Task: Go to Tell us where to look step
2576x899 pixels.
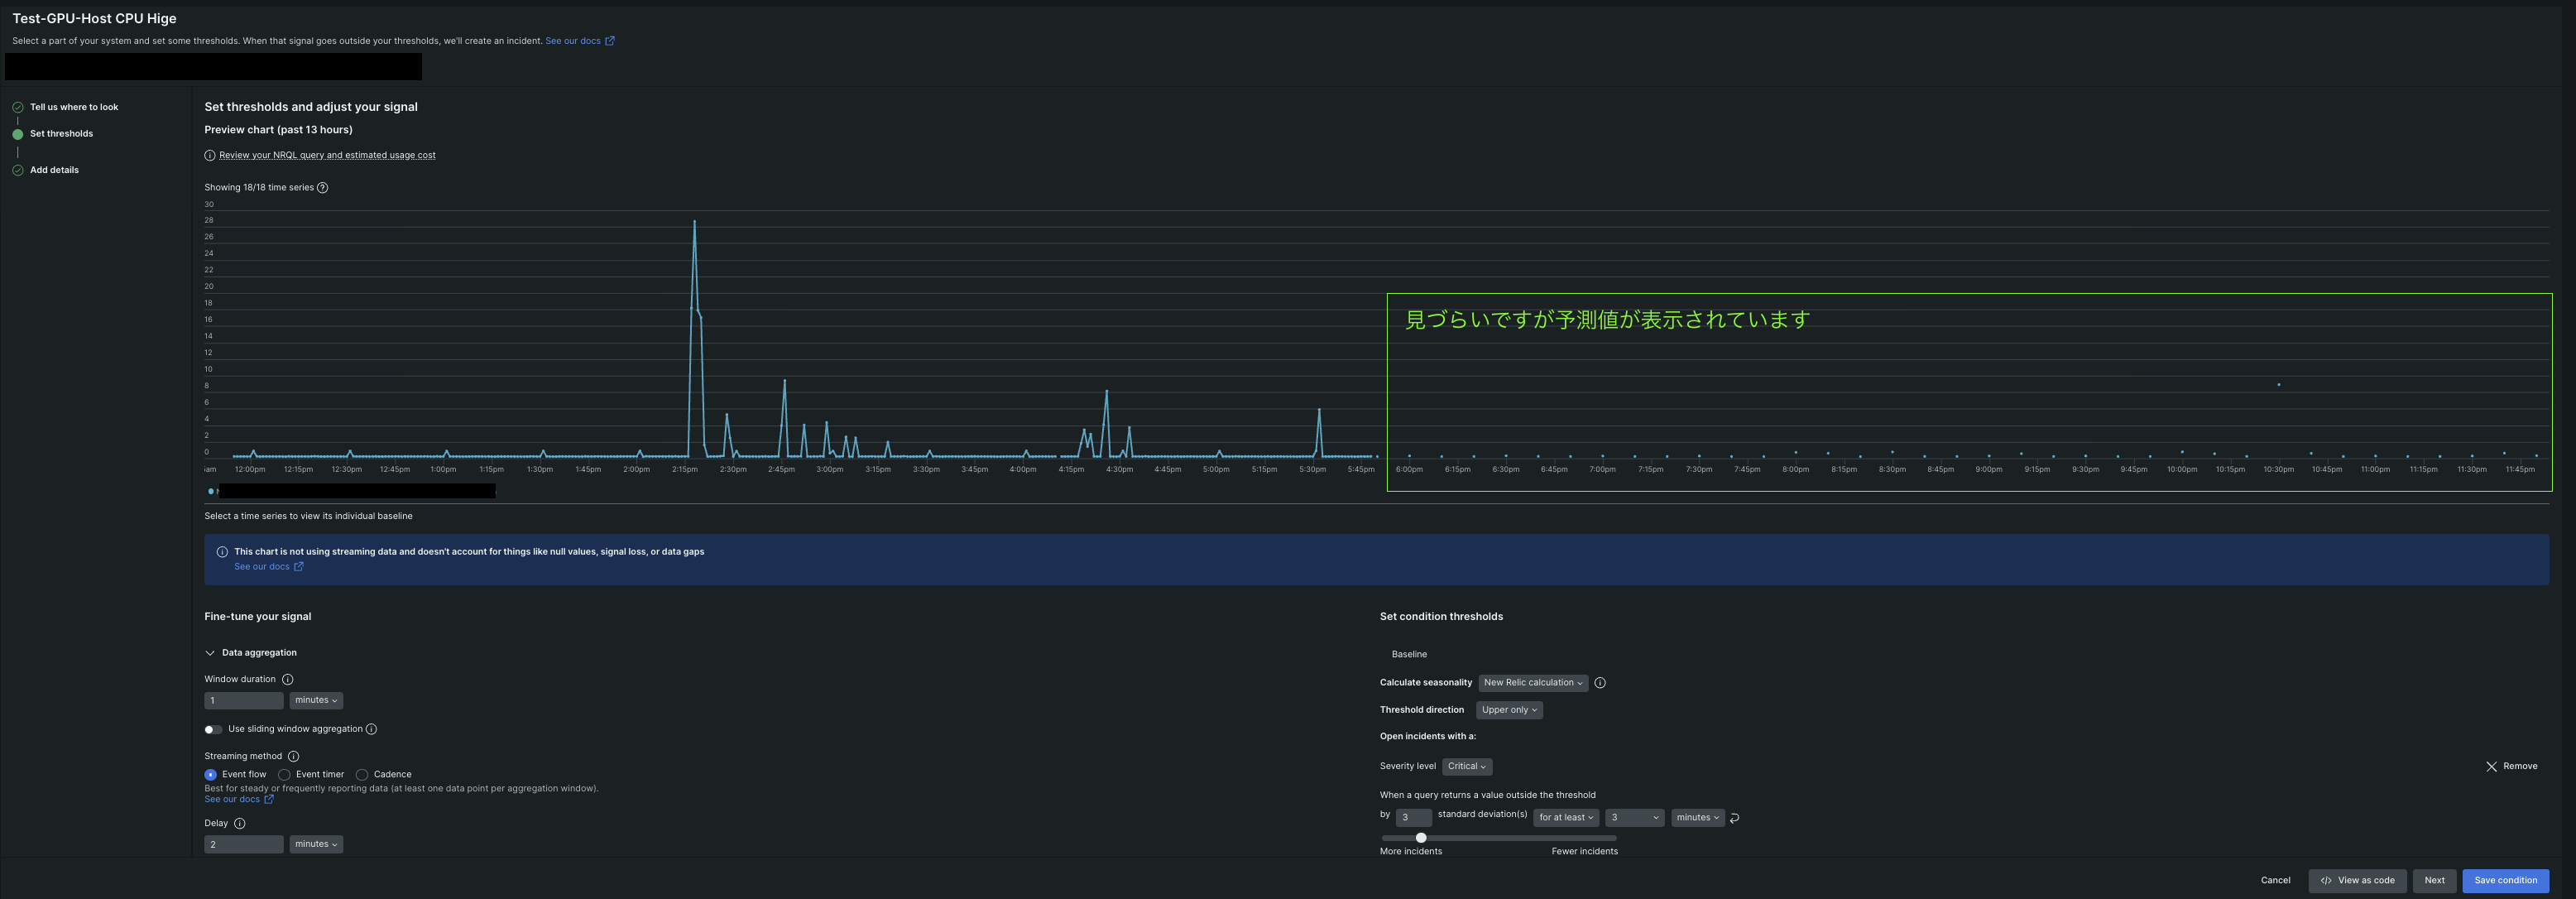Action: pyautogui.click(x=73, y=107)
